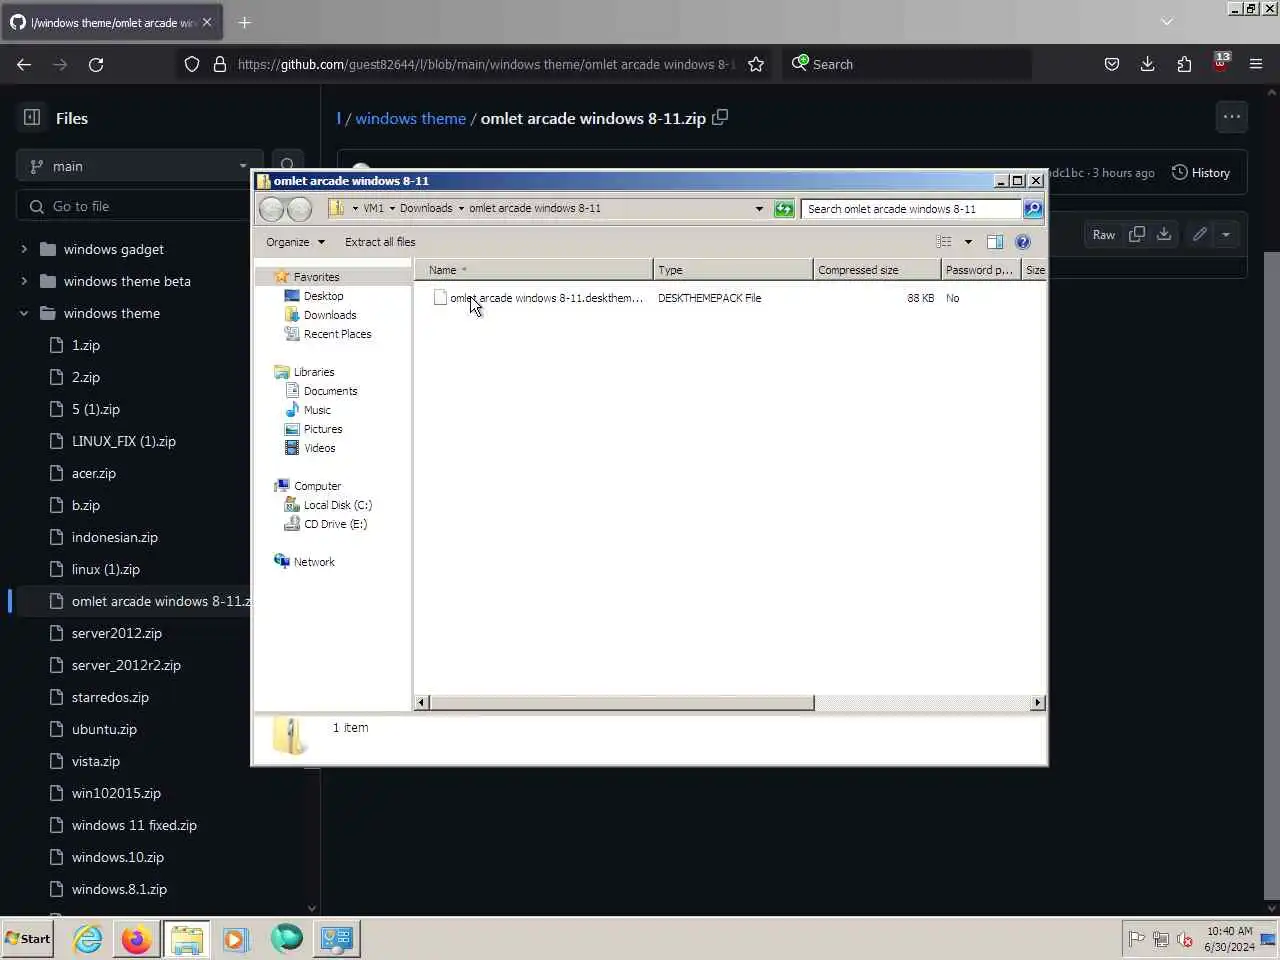Edit file with pencil icon
The width and height of the screenshot is (1280, 960).
point(1200,234)
